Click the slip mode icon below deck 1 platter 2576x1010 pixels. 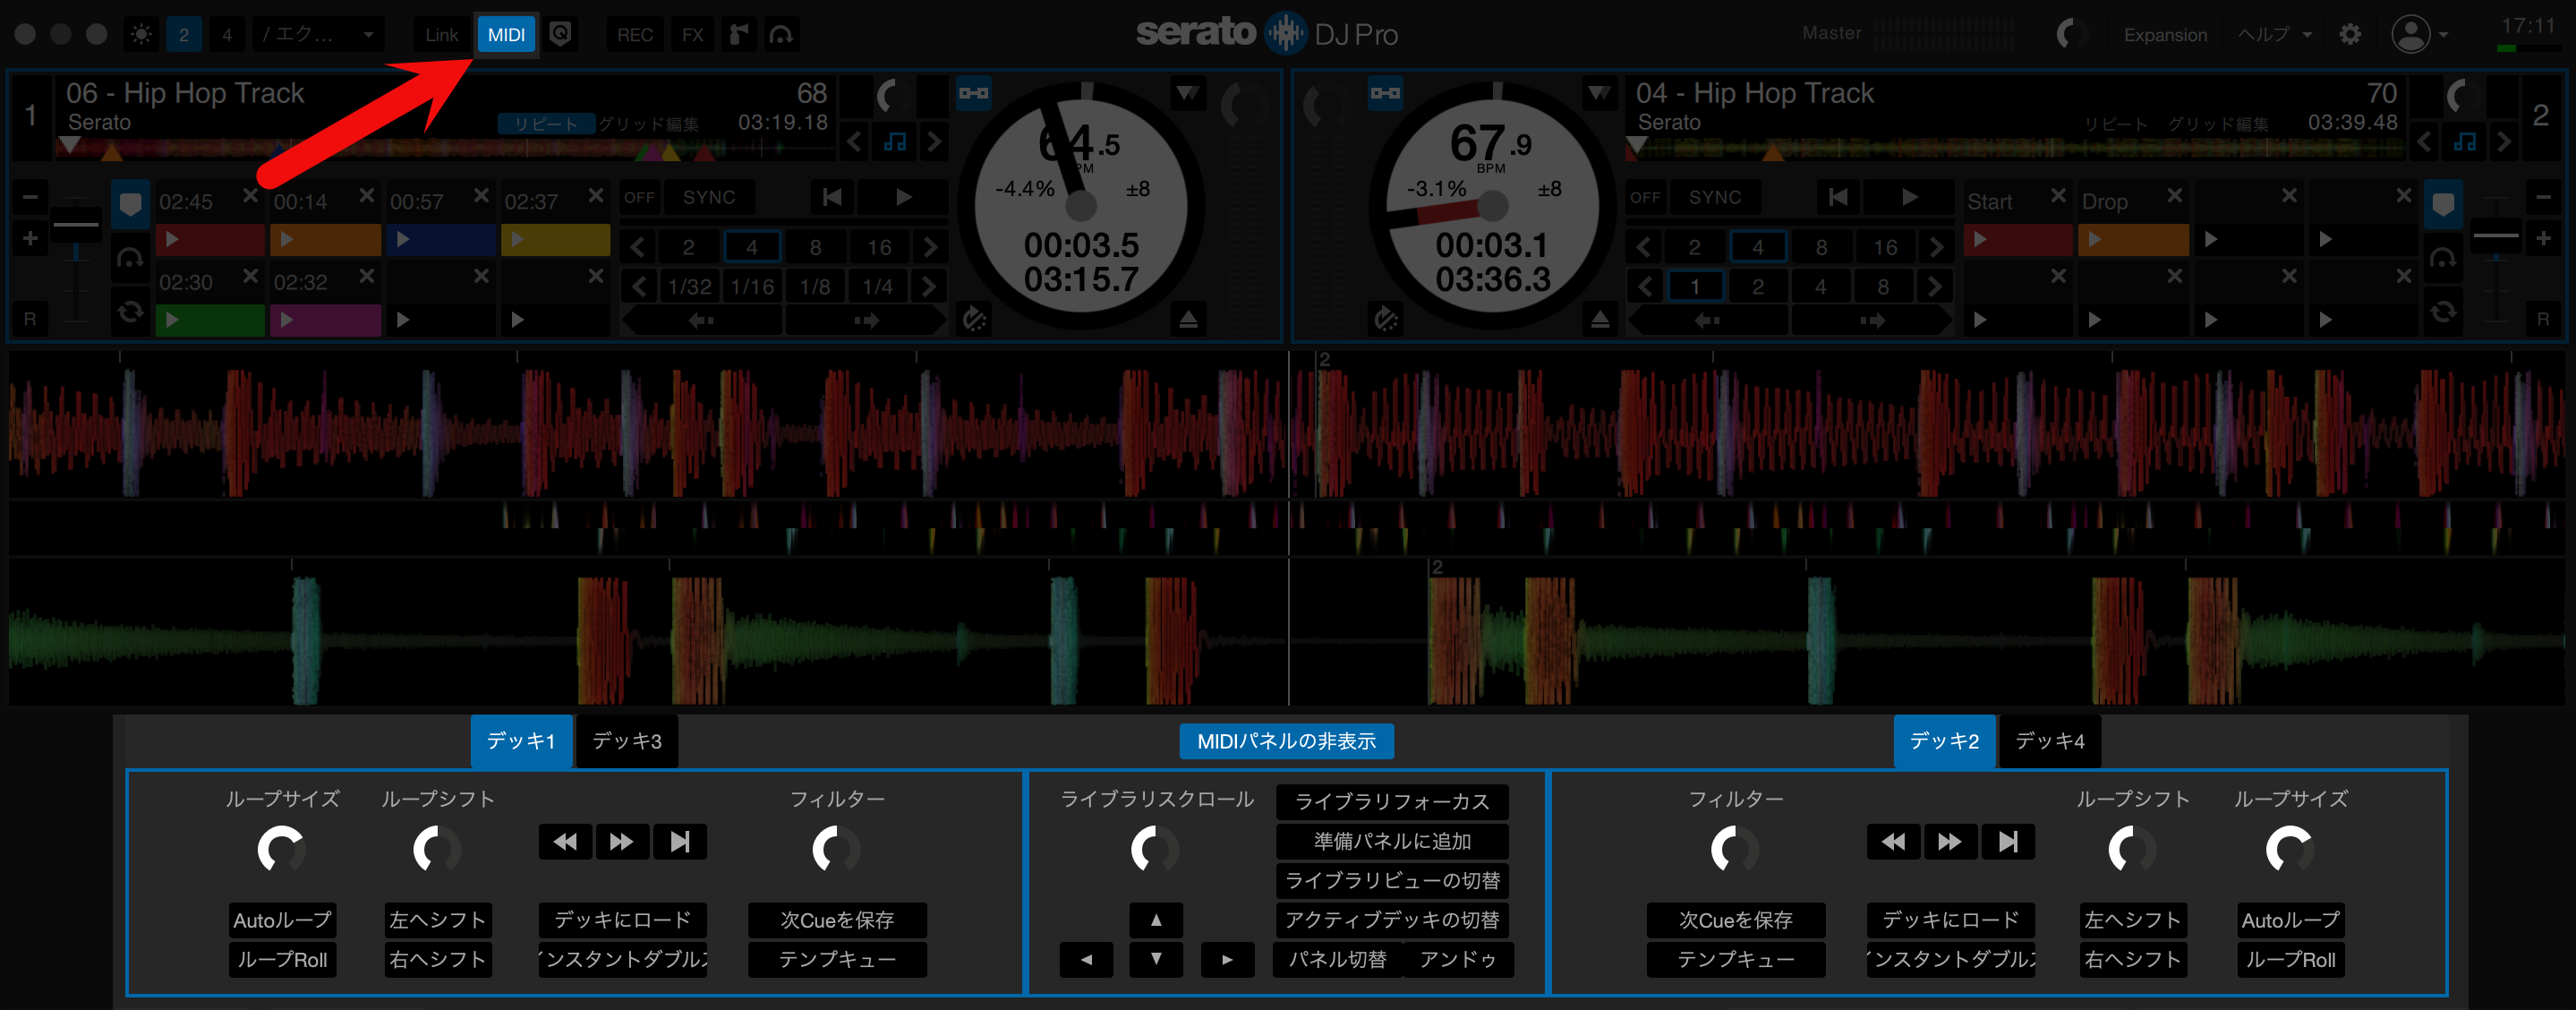[975, 319]
